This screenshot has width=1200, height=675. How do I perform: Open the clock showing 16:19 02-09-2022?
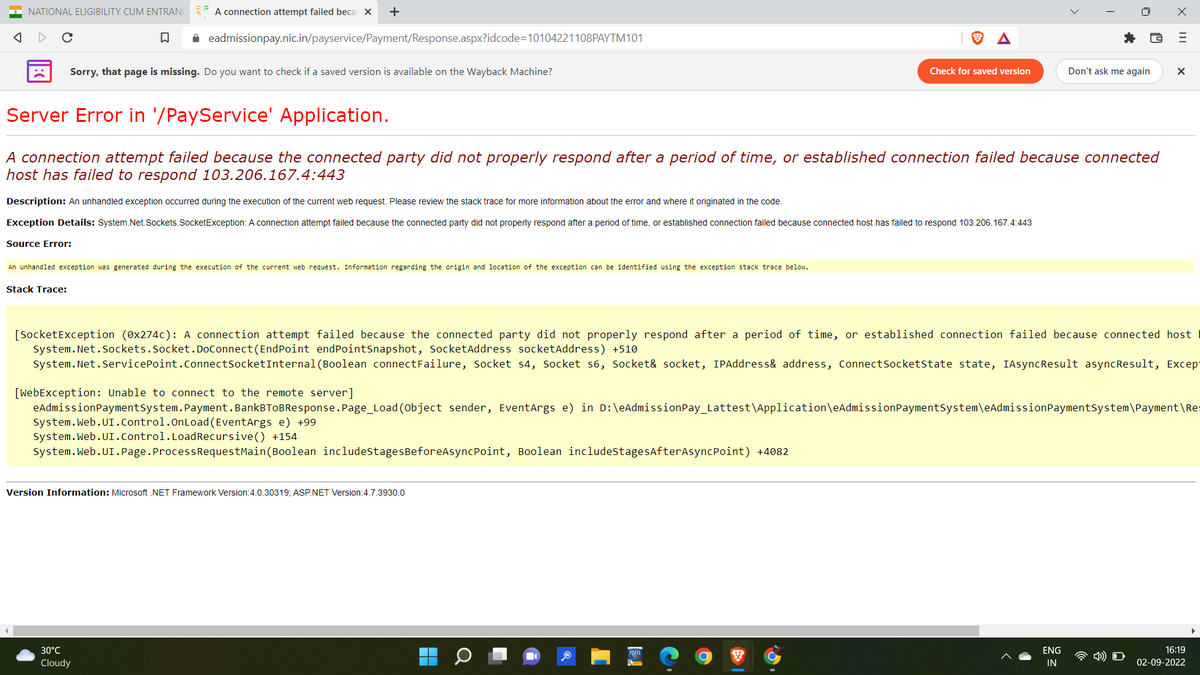pos(1161,656)
